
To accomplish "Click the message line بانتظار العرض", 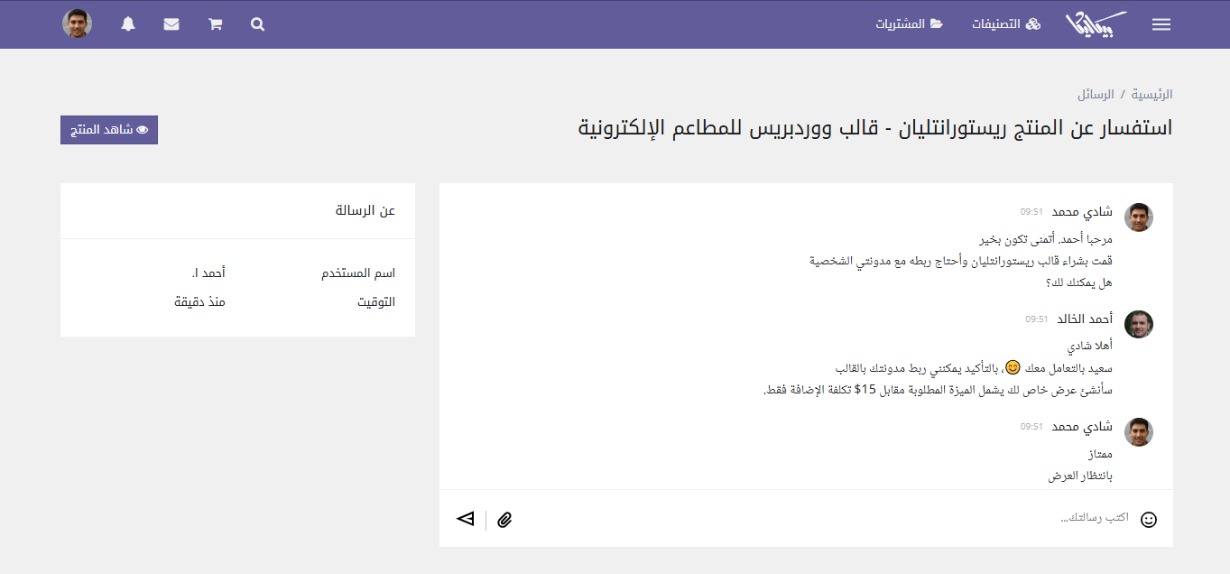I will pos(1081,476).
